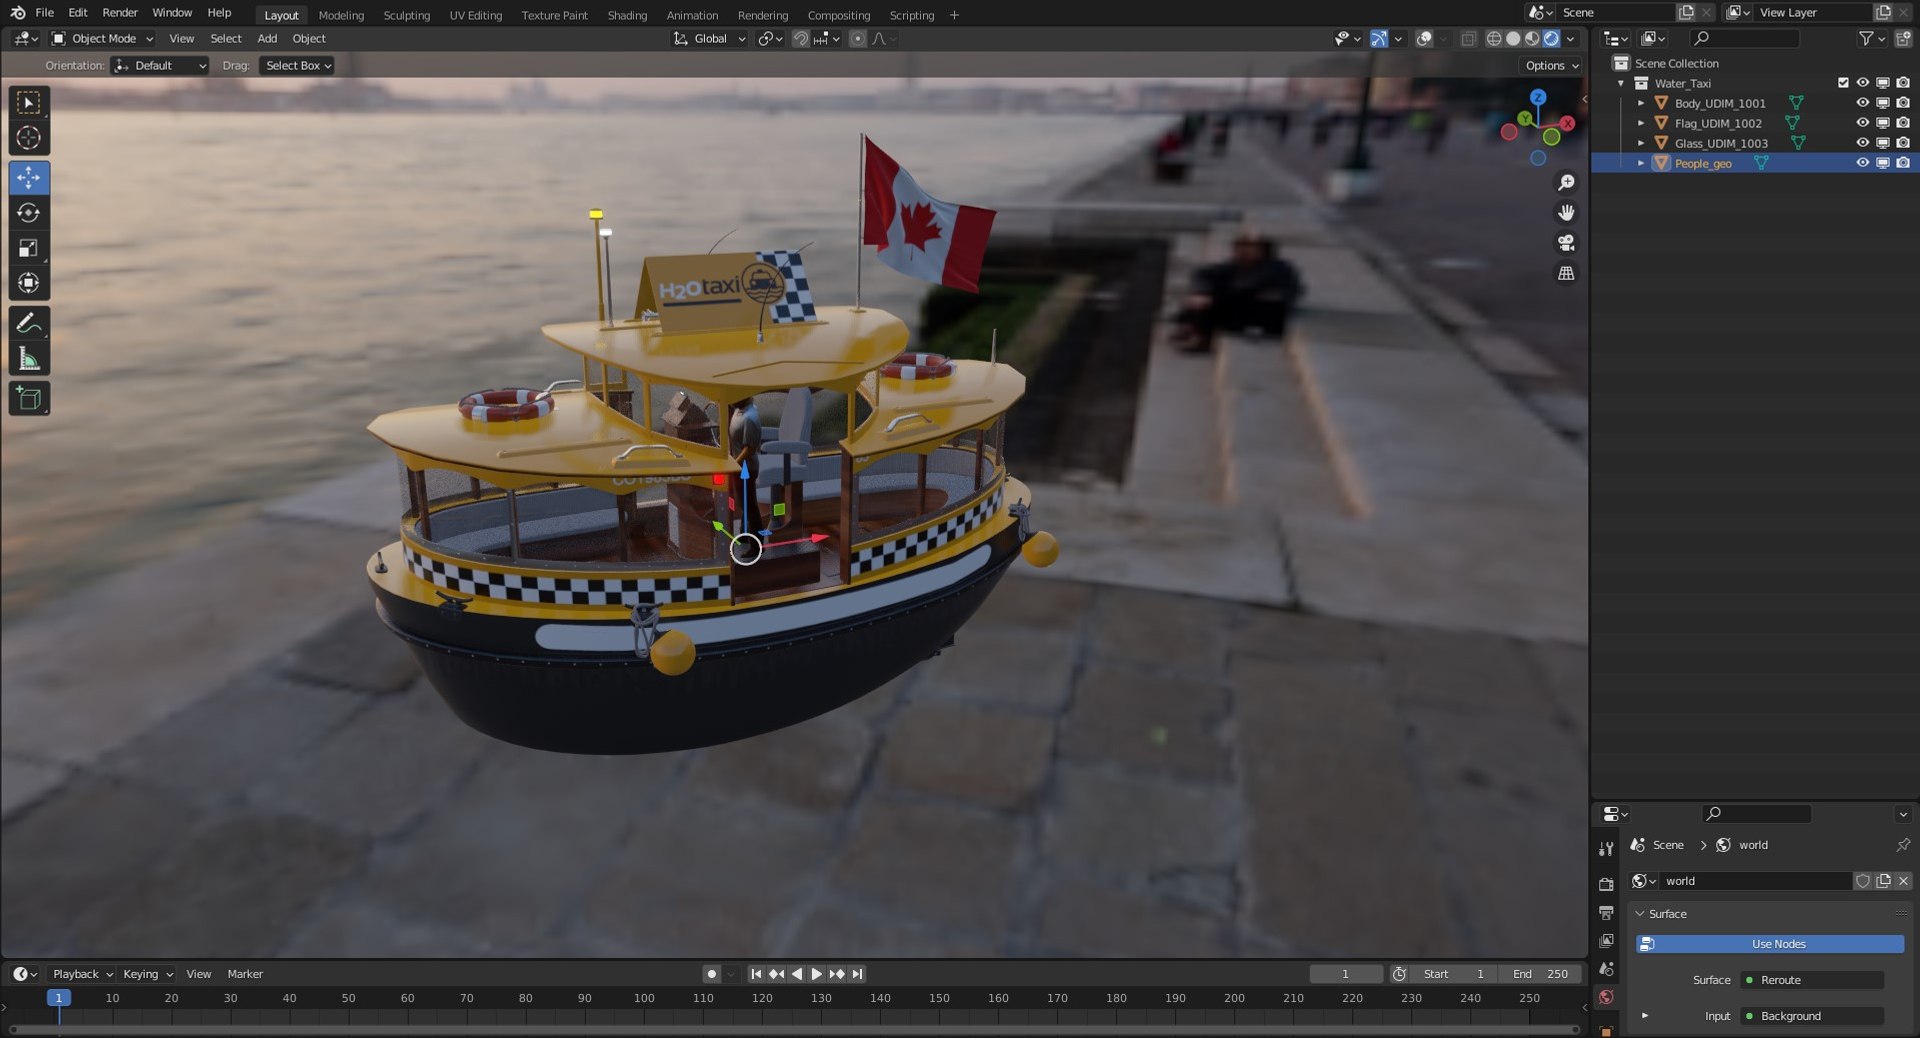
Task: Toggle camera view icon
Action: click(1566, 243)
